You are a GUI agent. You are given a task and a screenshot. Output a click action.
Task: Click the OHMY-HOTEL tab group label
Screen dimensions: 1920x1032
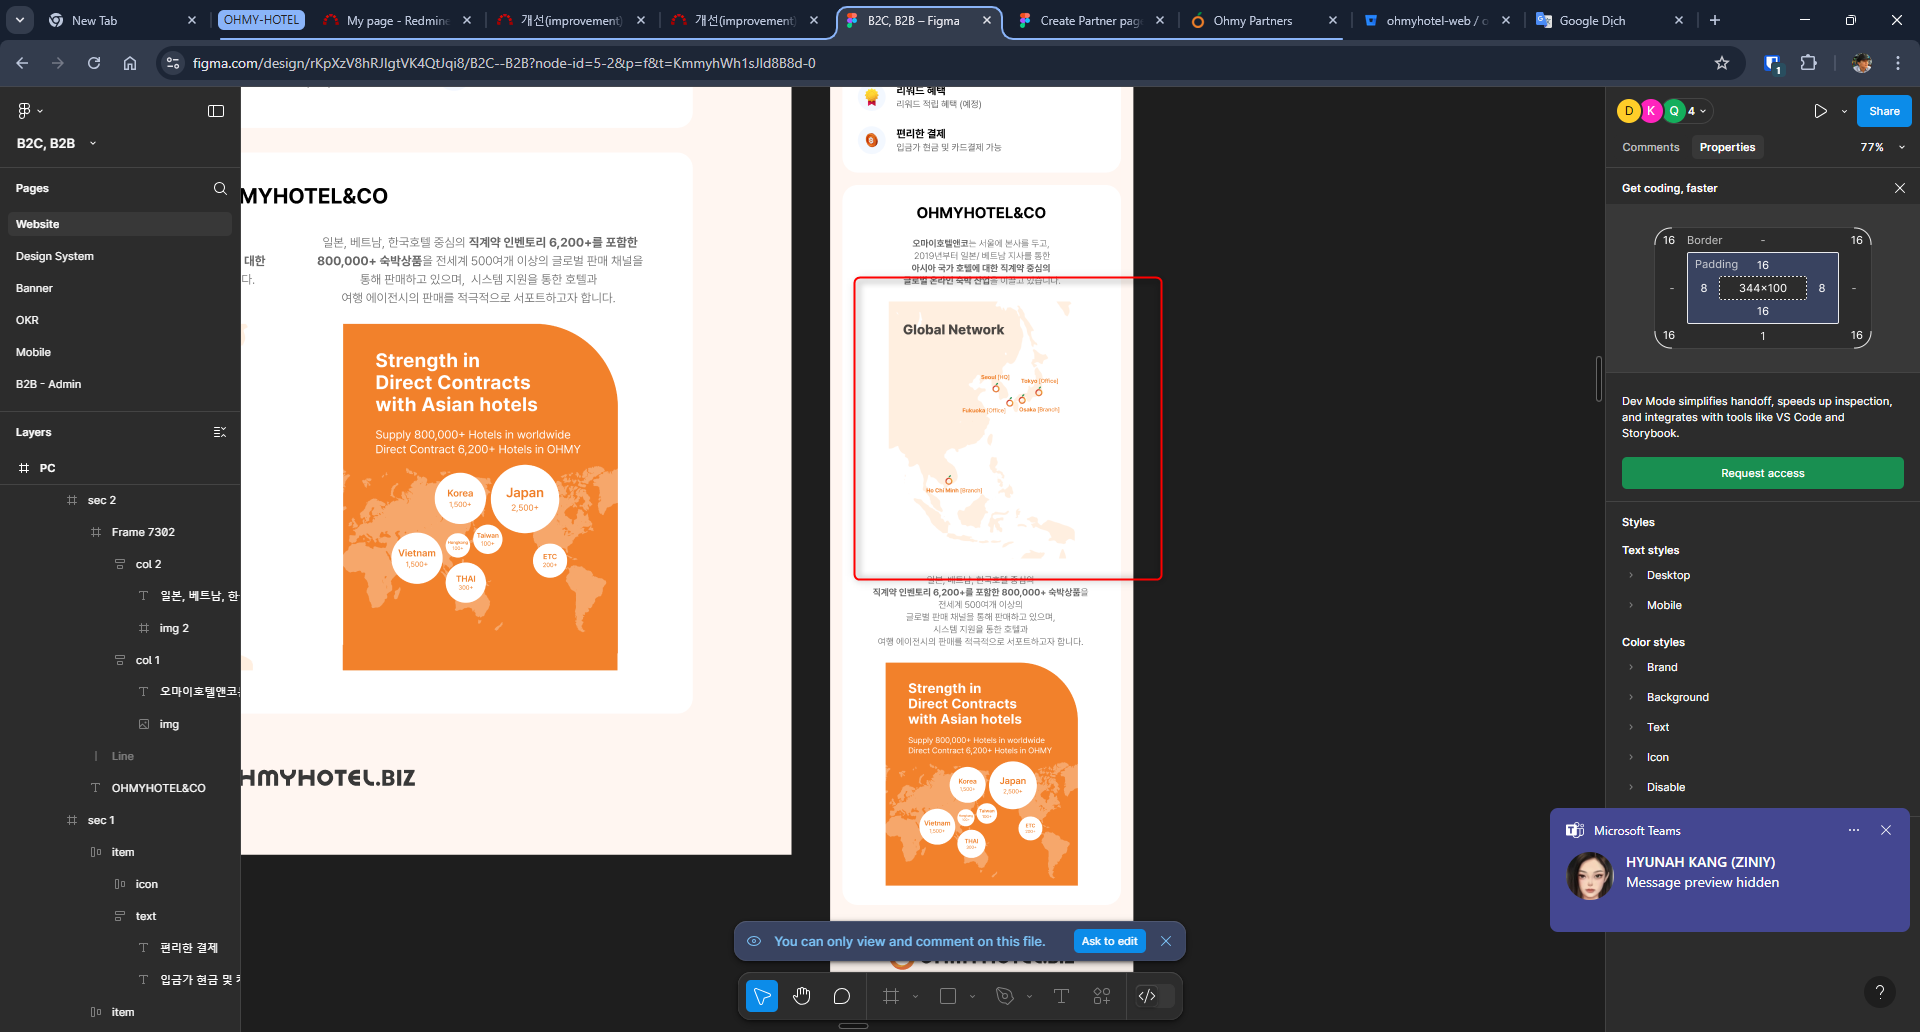(261, 20)
